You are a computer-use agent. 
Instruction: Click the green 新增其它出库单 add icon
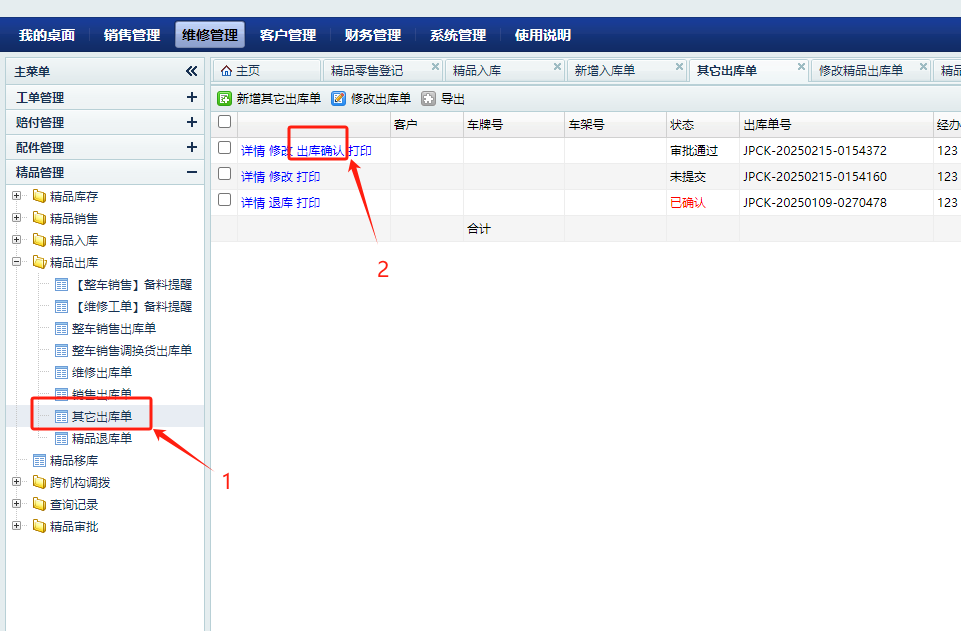coord(225,99)
